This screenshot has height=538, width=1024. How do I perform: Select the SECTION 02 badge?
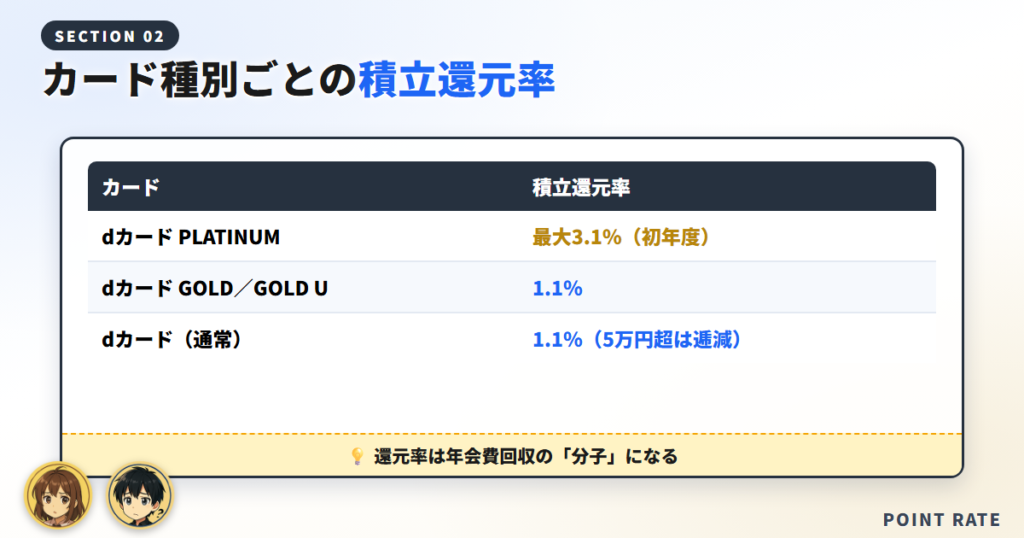tap(110, 36)
